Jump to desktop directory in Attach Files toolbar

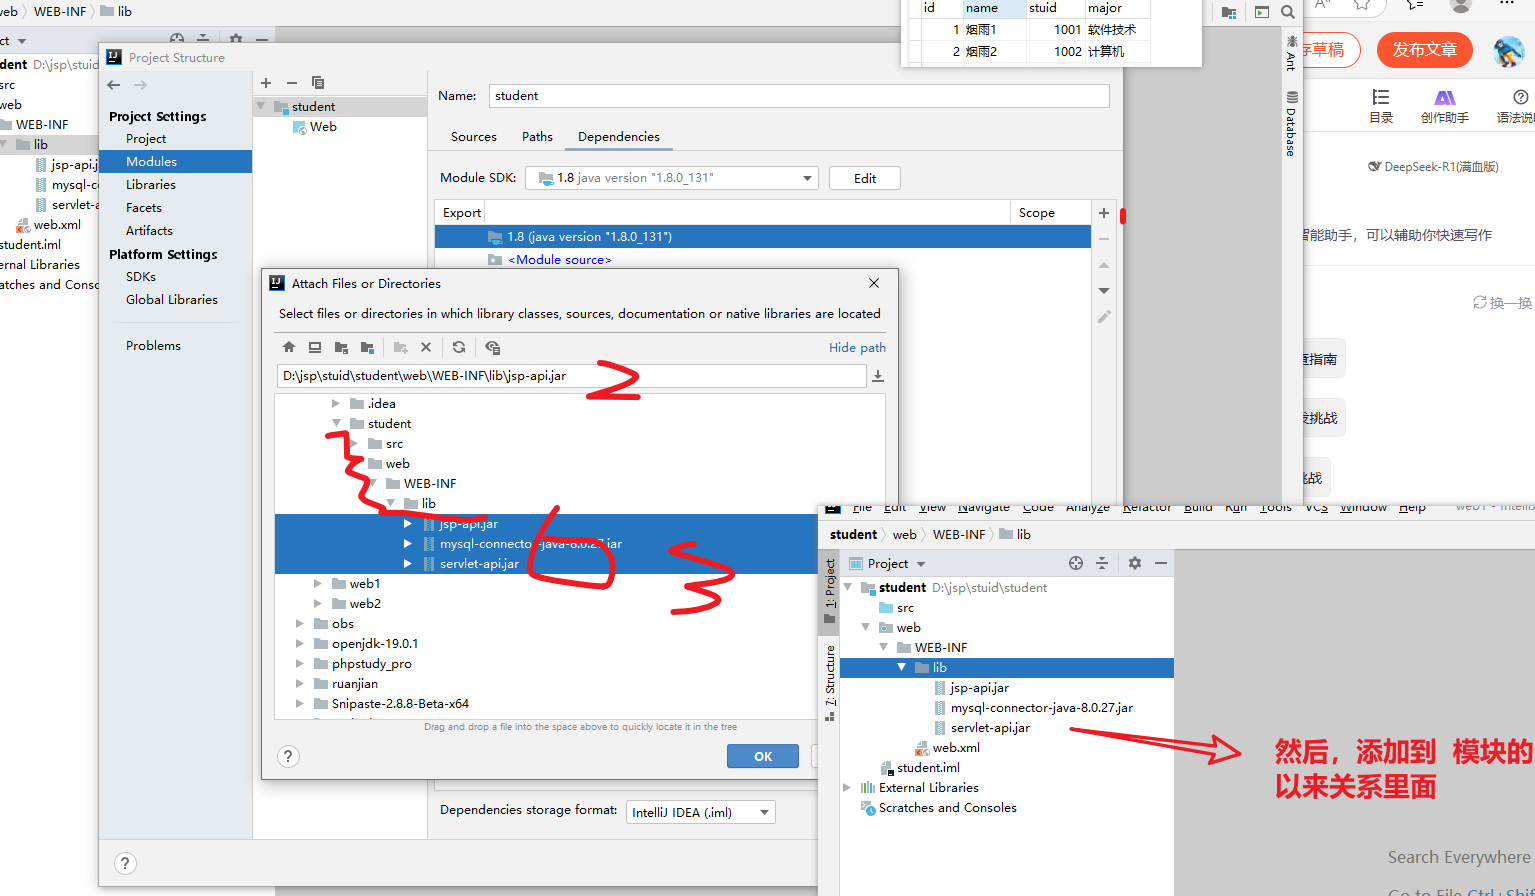coord(315,347)
